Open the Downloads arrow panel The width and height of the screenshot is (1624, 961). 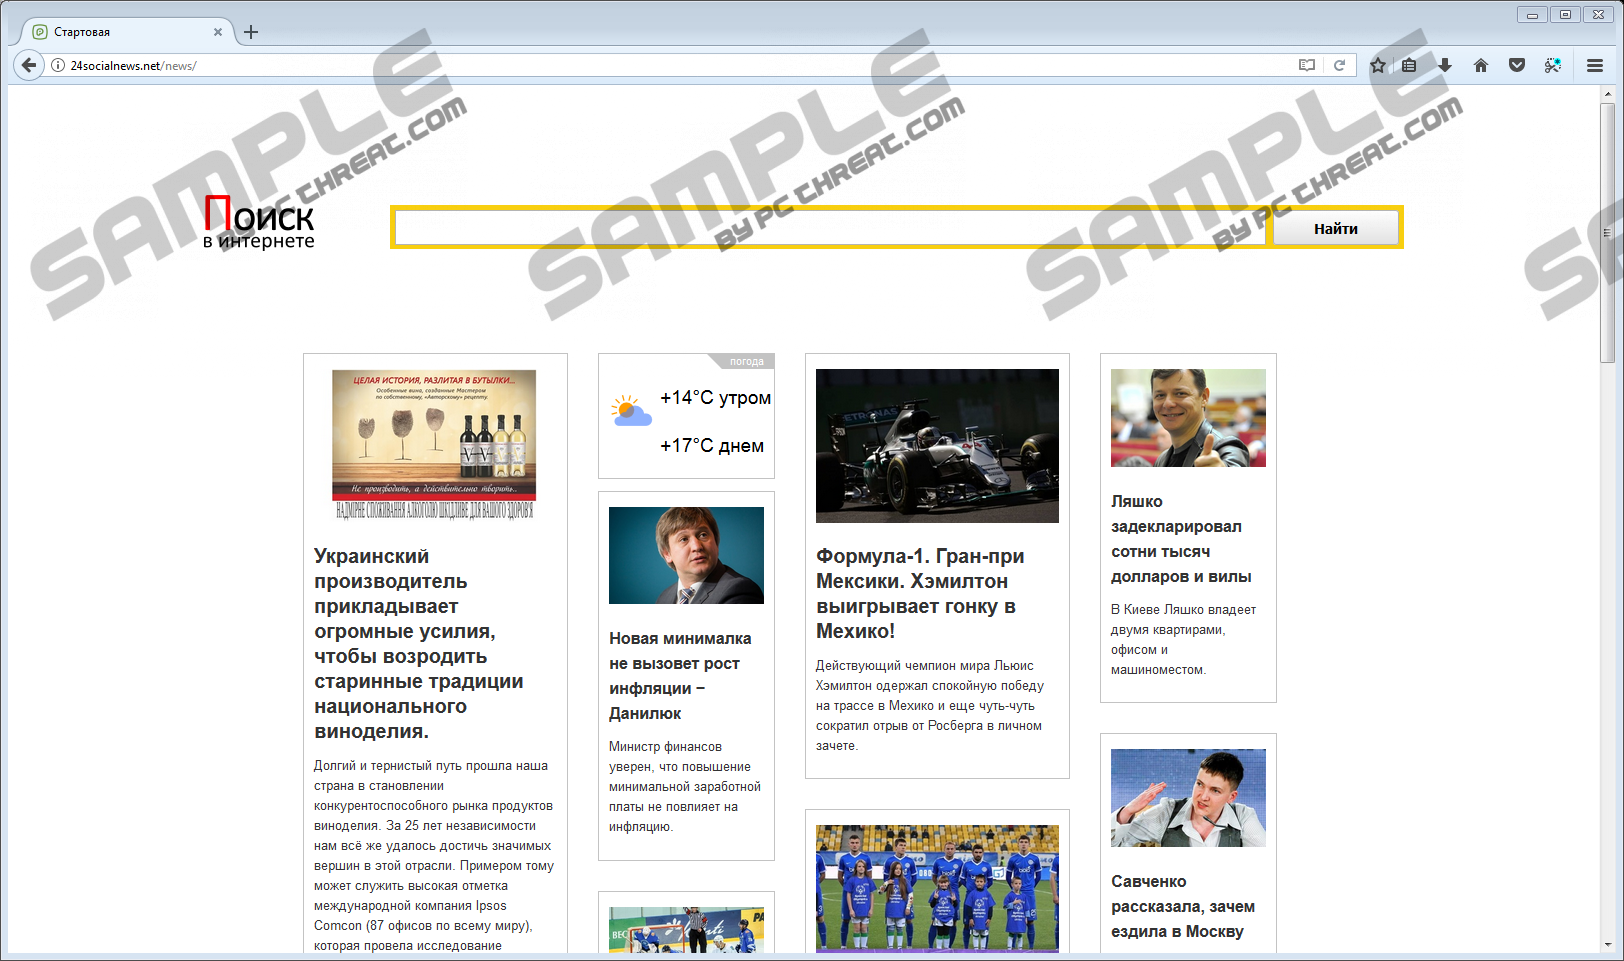[1445, 65]
